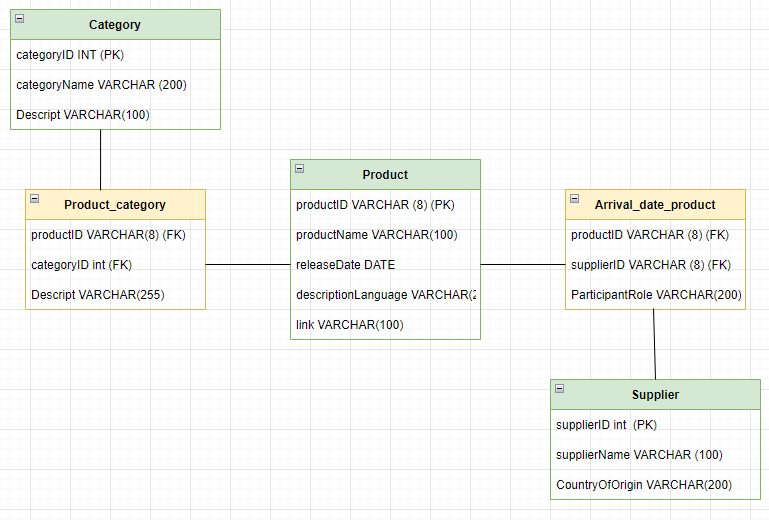Select the supplierID int (PK) row
The height and width of the screenshot is (520, 769).
655,425
